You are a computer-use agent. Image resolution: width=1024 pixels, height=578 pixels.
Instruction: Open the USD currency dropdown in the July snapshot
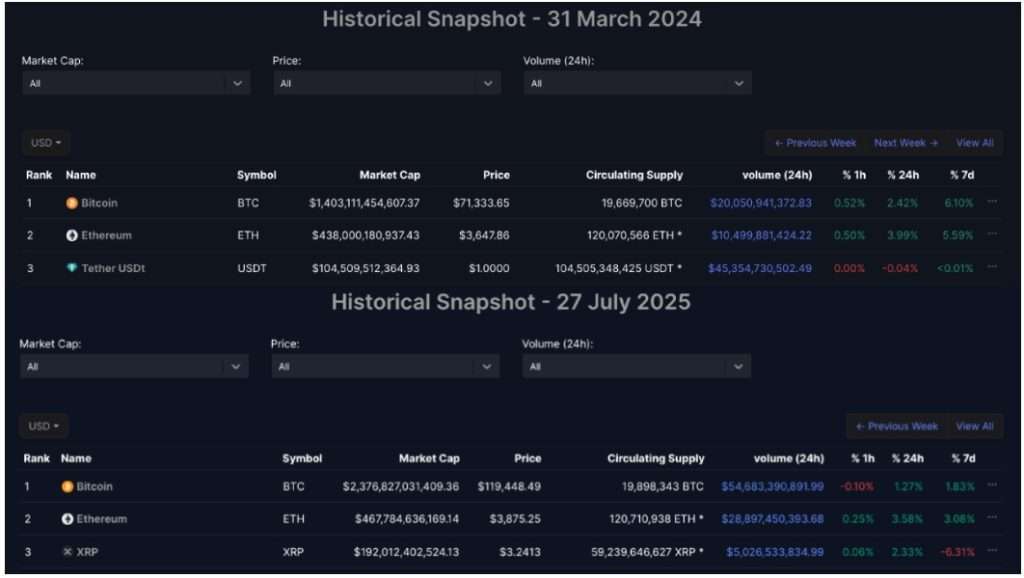[x=43, y=426]
